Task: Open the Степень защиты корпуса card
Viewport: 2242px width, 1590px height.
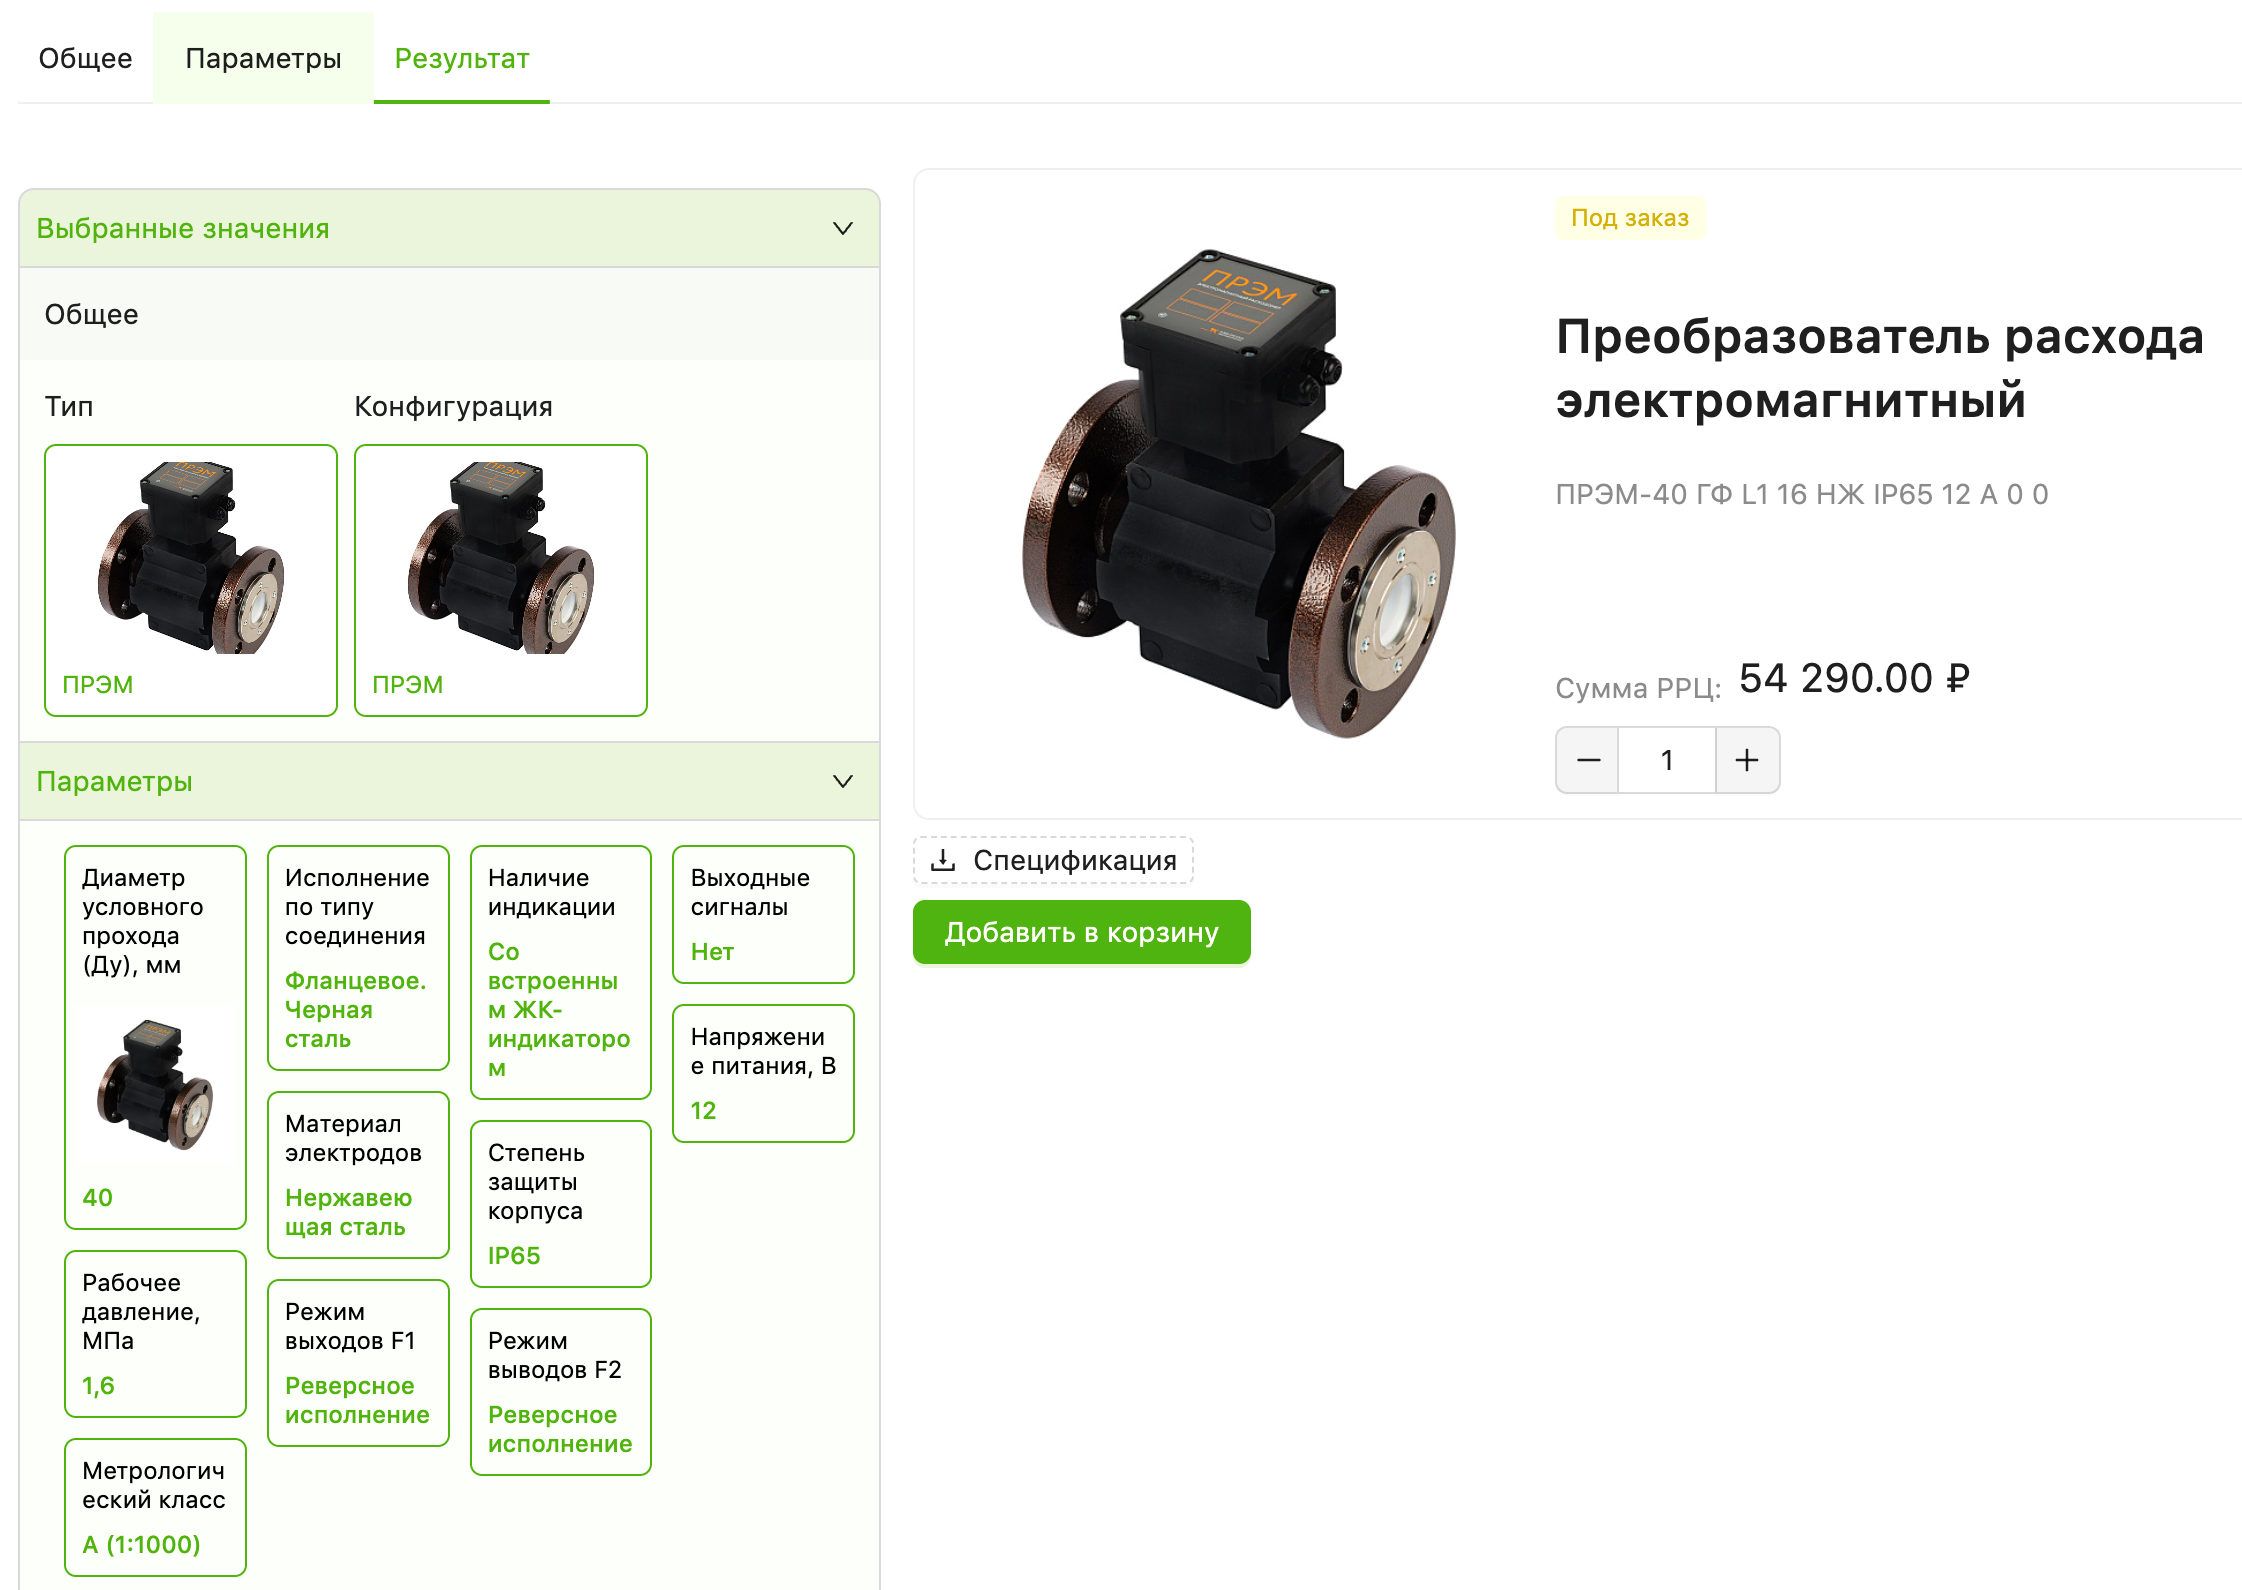Action: [x=561, y=1204]
